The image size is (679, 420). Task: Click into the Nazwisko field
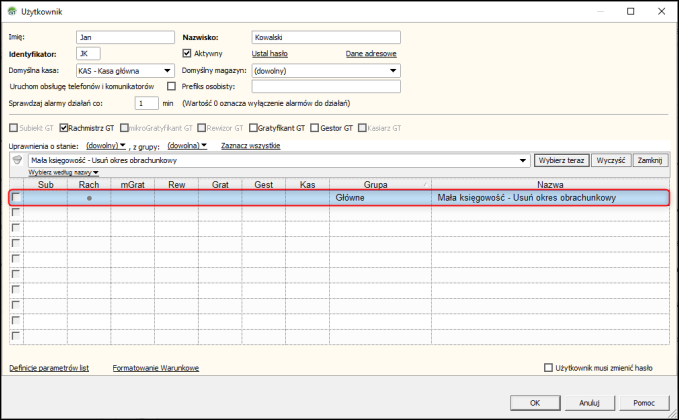(x=326, y=37)
